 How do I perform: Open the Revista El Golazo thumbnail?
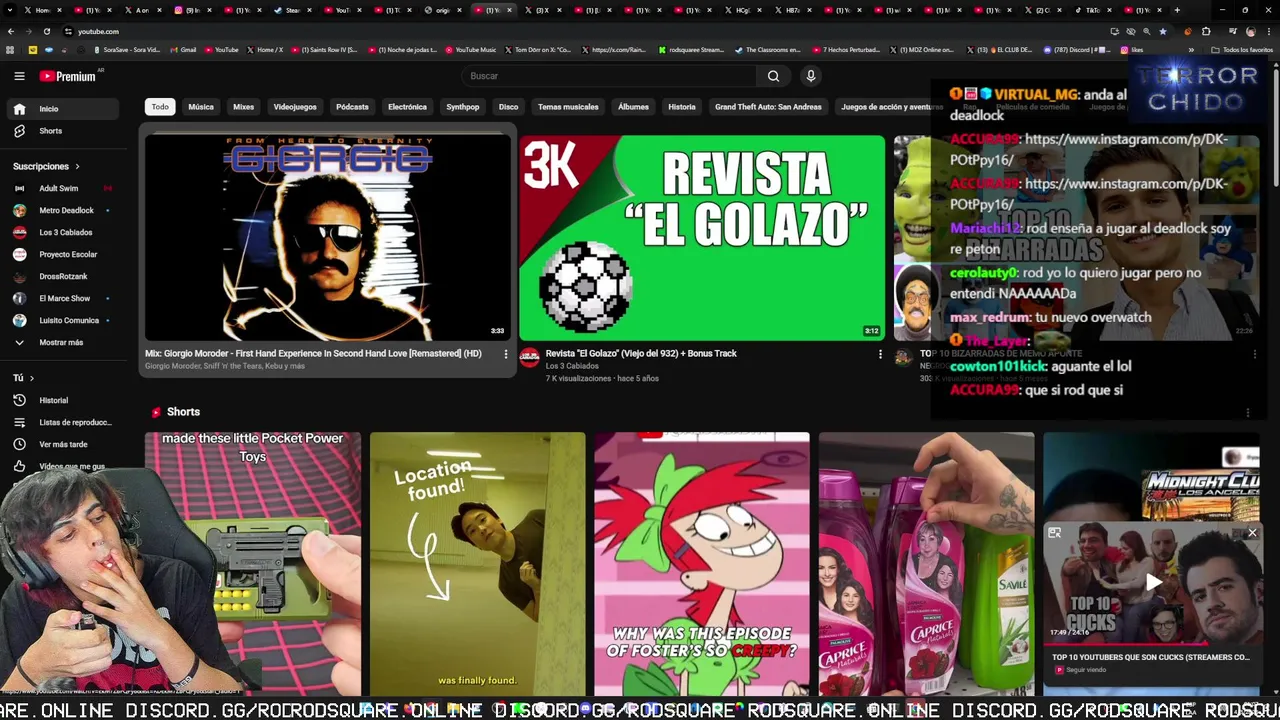pos(702,238)
